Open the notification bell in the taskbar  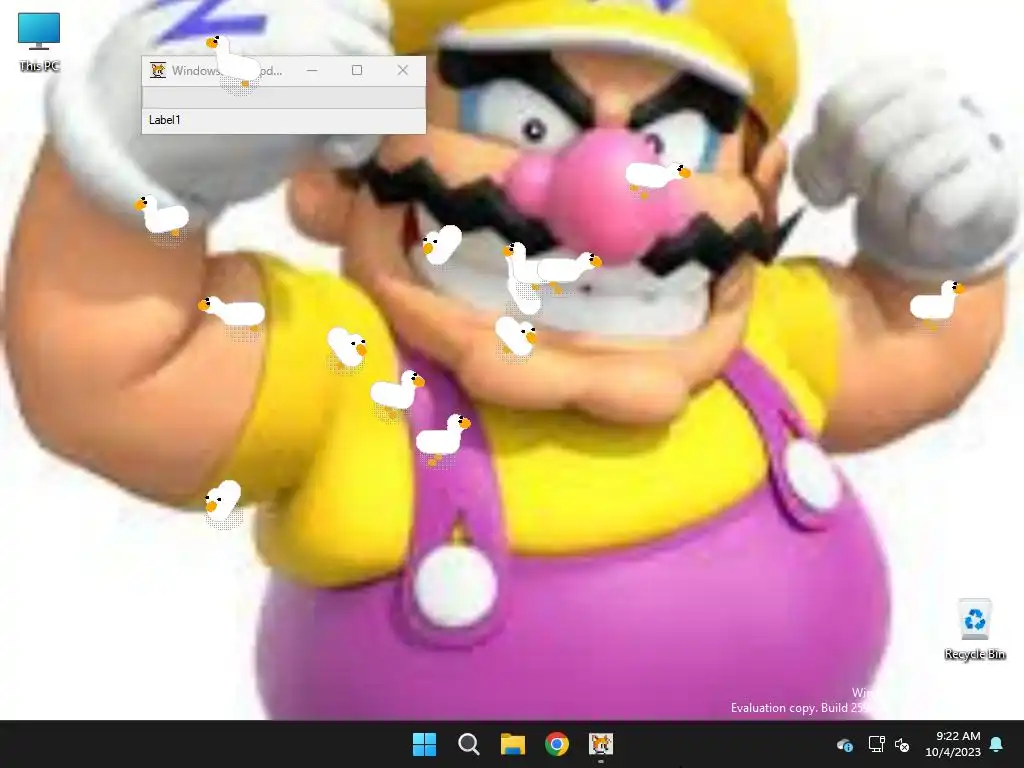coord(997,744)
